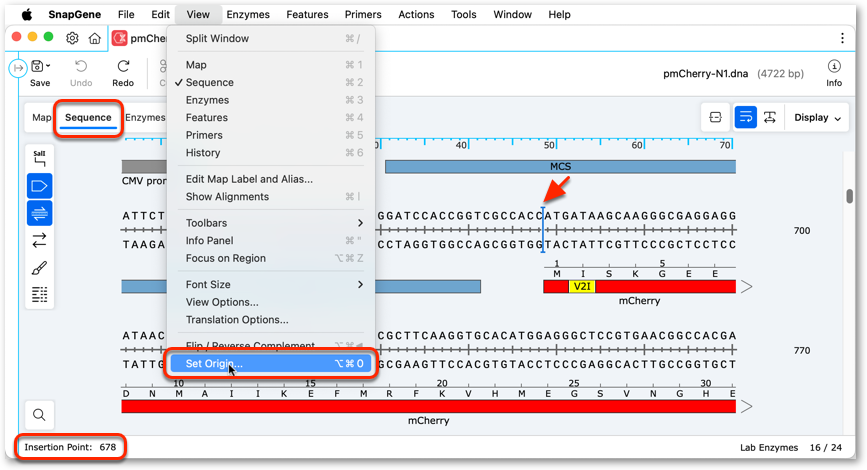Click the Undo toolbar button
867x470 pixels.
pos(81,73)
